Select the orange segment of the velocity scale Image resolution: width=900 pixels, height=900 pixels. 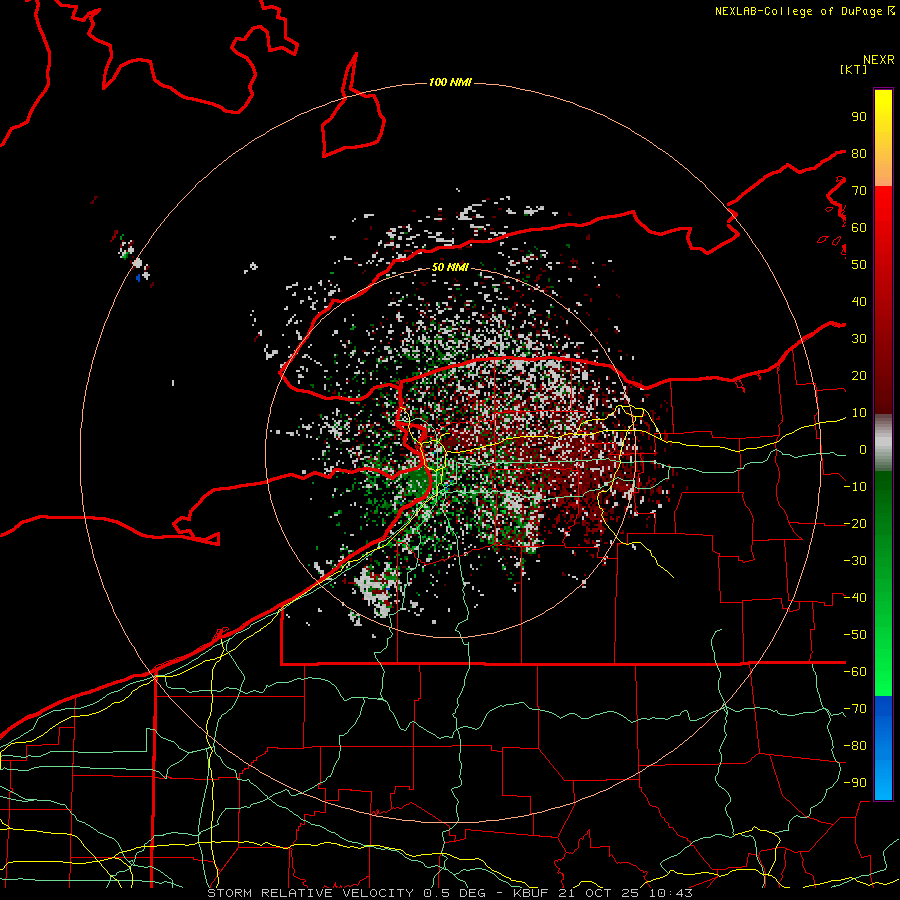click(x=883, y=169)
